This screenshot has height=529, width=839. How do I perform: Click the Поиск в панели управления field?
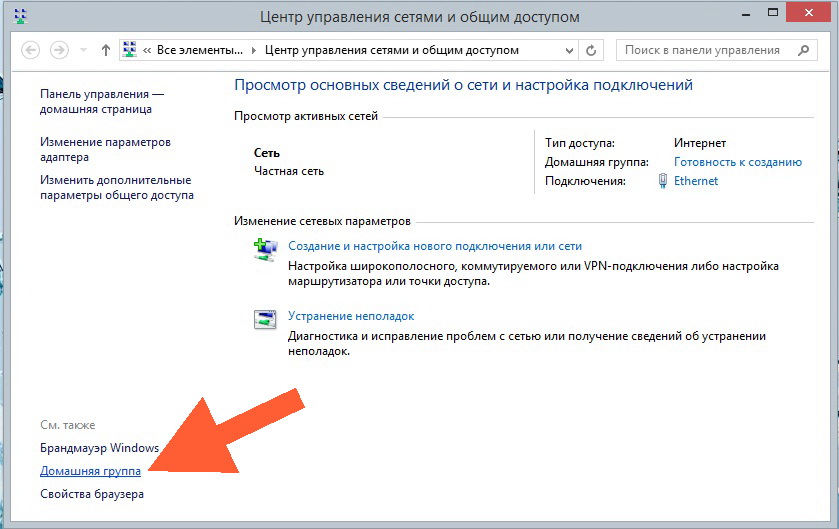[x=703, y=50]
